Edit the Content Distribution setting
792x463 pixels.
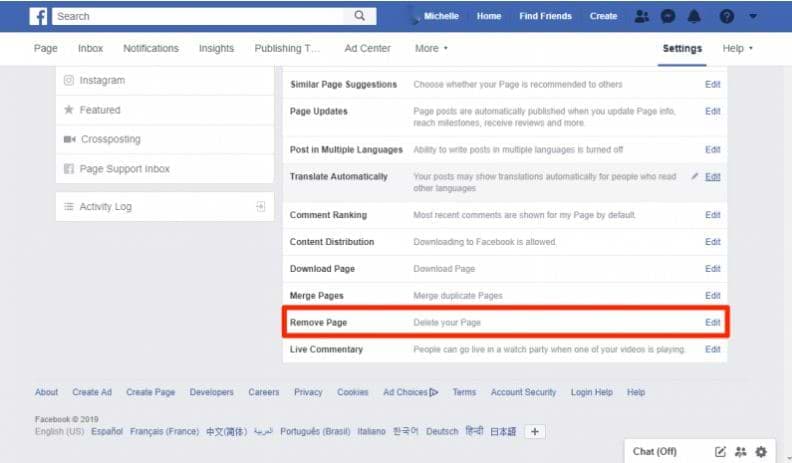(x=712, y=242)
